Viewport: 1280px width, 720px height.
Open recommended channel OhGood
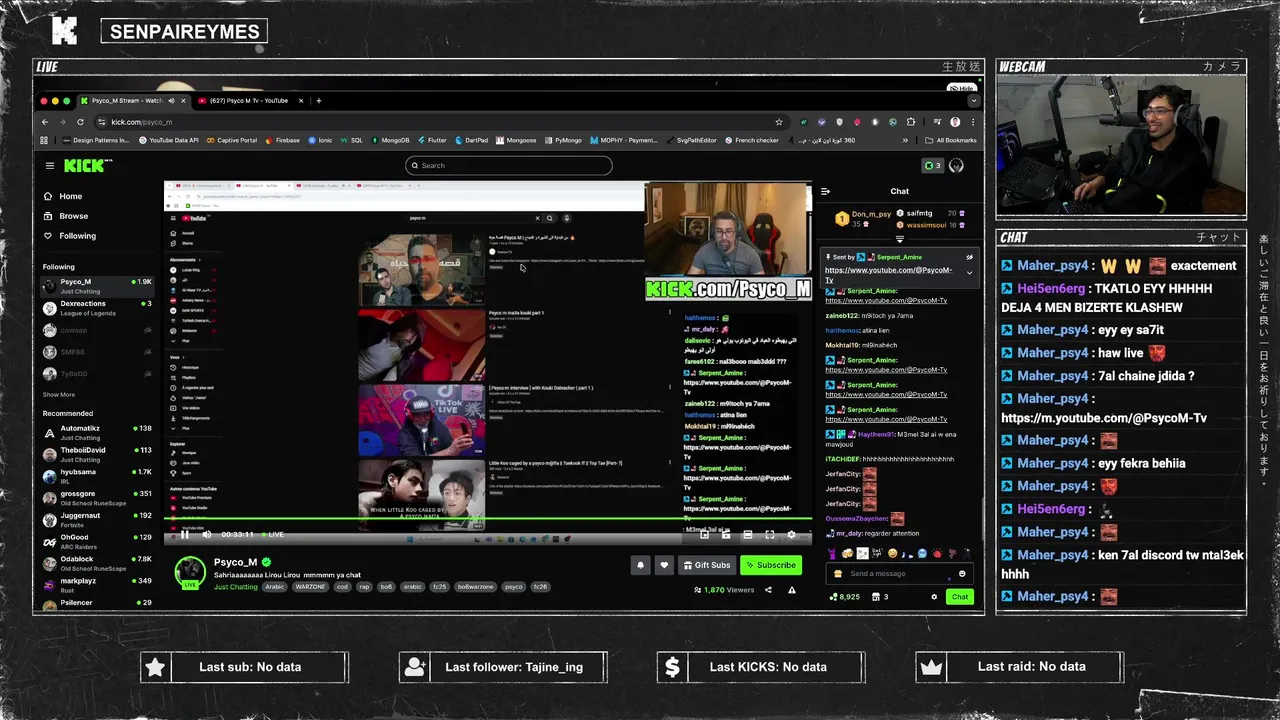(x=97, y=541)
